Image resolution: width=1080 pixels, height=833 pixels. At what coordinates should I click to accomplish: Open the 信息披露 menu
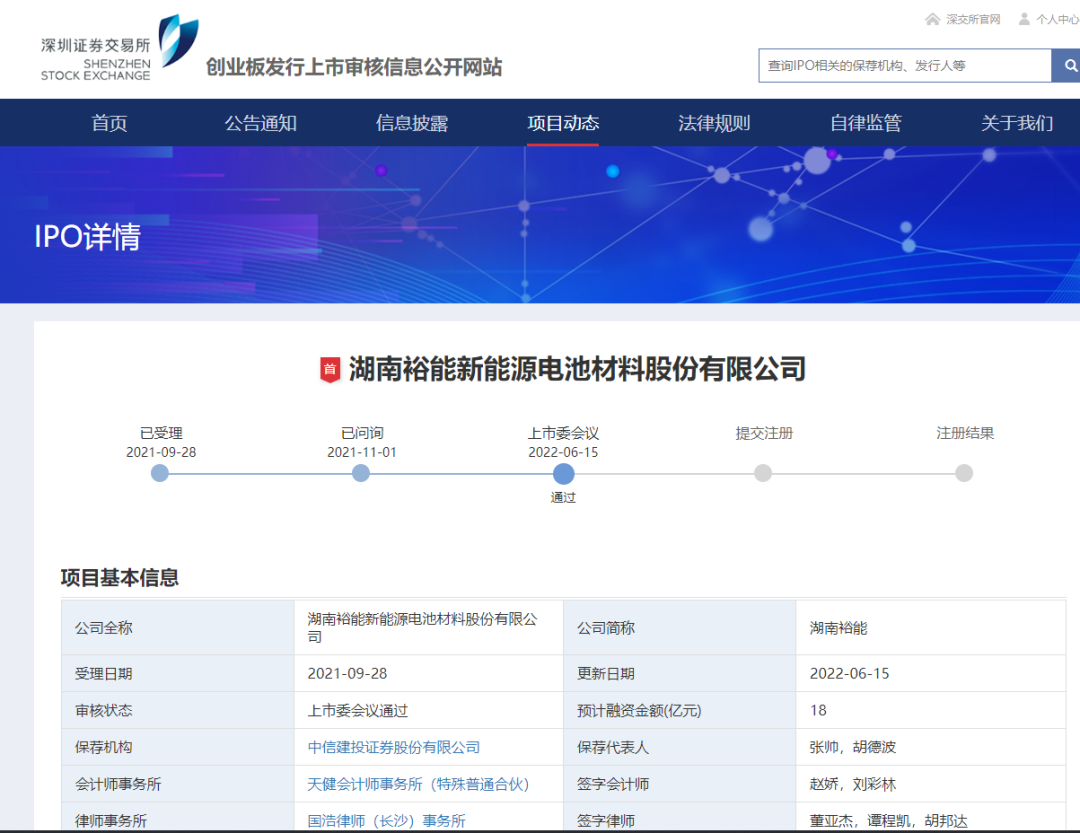point(412,123)
